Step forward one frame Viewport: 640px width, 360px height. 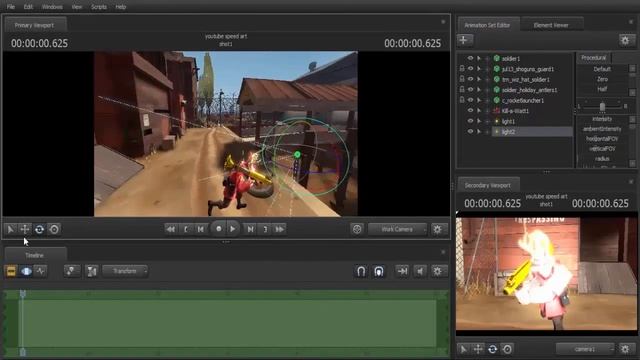(250, 229)
